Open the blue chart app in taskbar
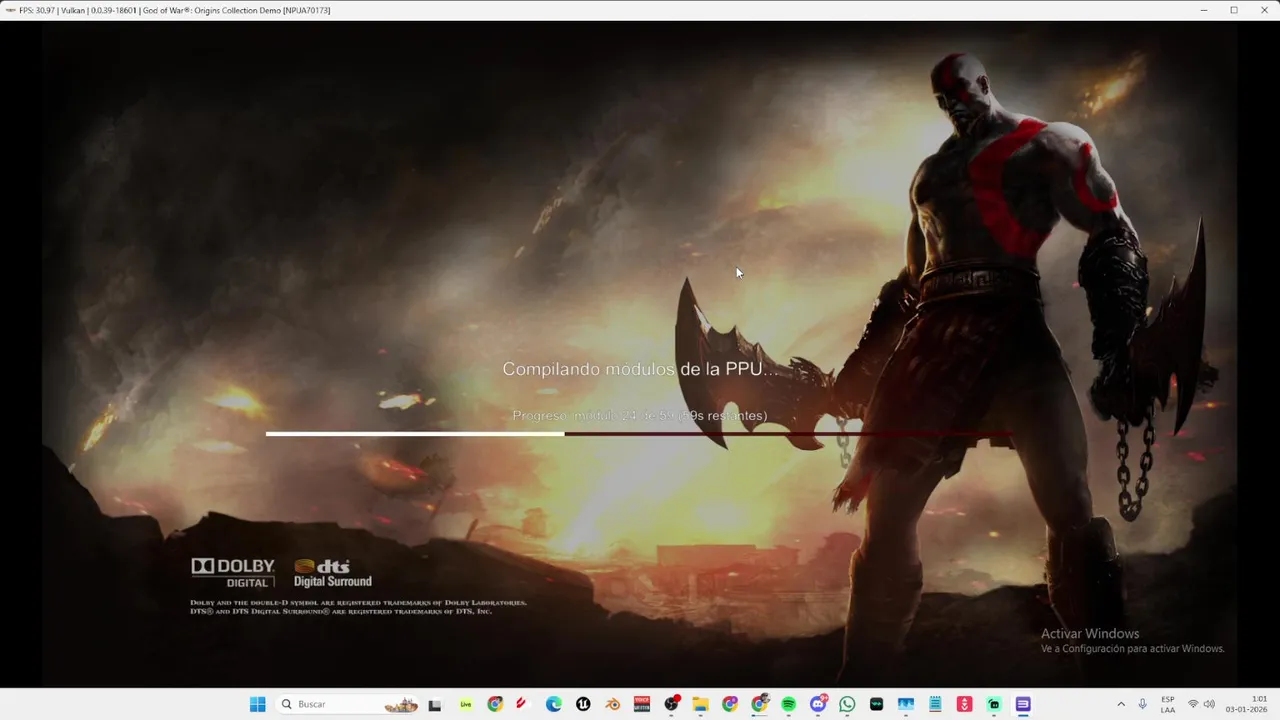Image resolution: width=1280 pixels, height=720 pixels. pos(906,704)
